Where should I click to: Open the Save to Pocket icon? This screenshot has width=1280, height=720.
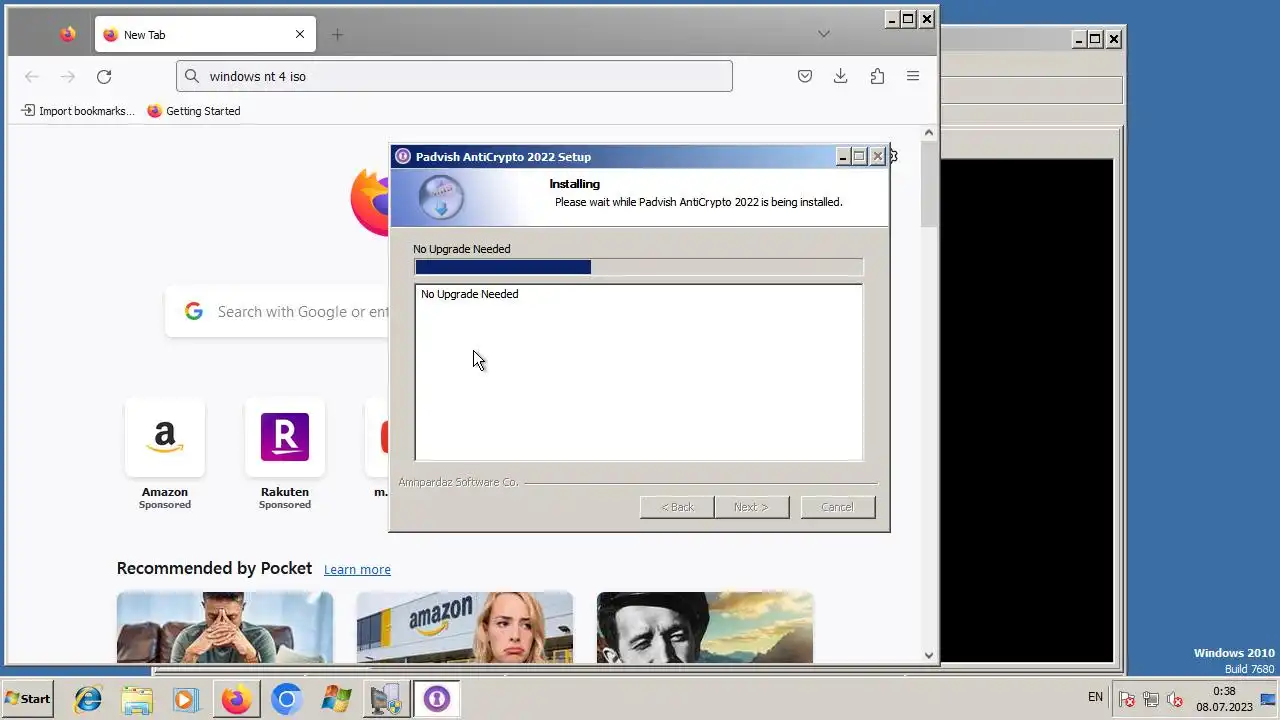point(805,76)
